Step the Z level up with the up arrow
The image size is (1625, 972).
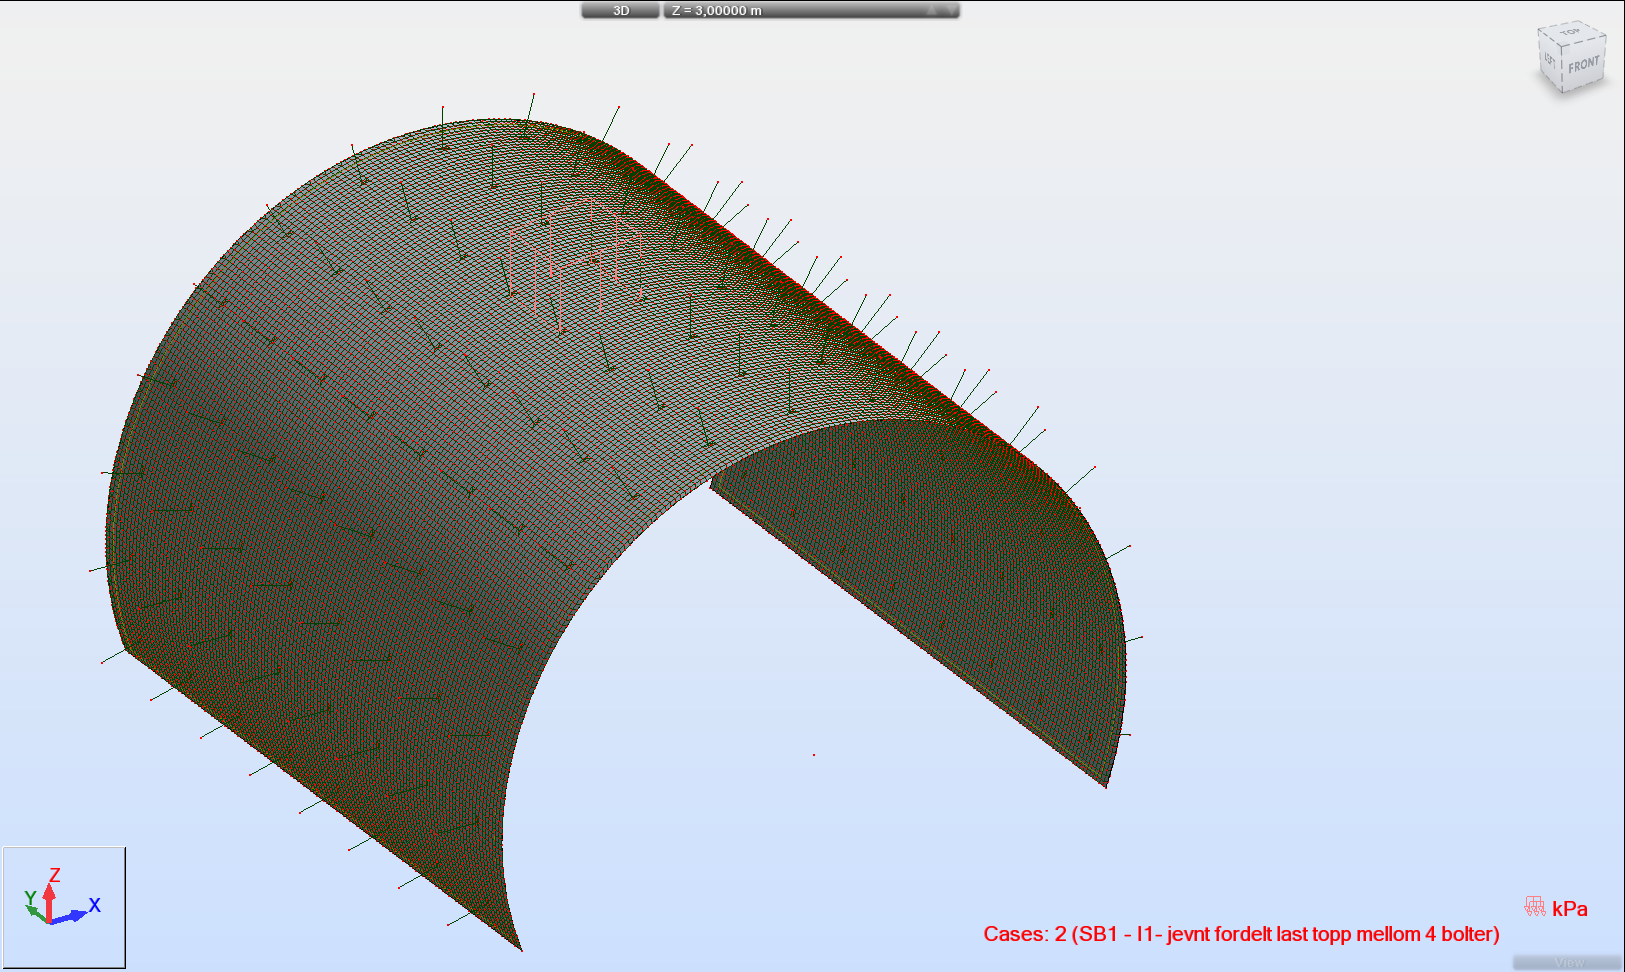click(931, 10)
